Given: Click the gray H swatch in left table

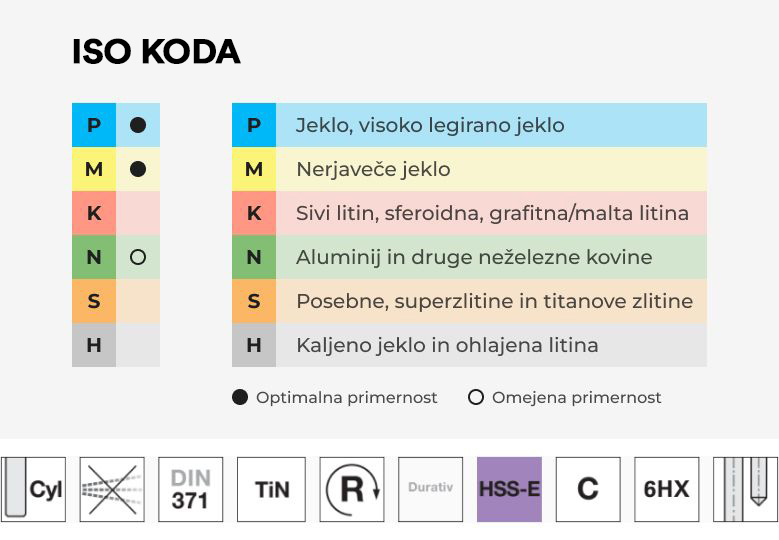Looking at the screenshot, I should [x=94, y=345].
